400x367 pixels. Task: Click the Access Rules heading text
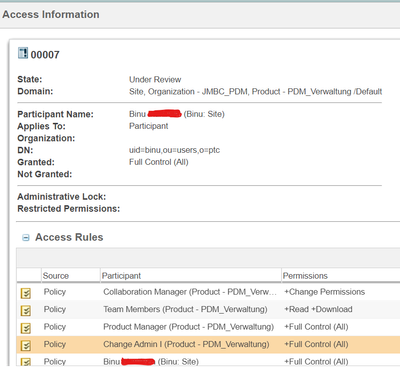coord(69,237)
